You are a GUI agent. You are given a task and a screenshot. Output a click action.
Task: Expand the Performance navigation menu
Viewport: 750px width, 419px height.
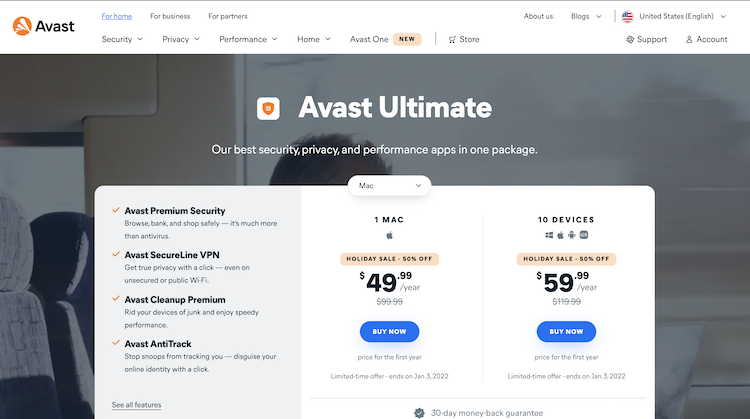[249, 39]
